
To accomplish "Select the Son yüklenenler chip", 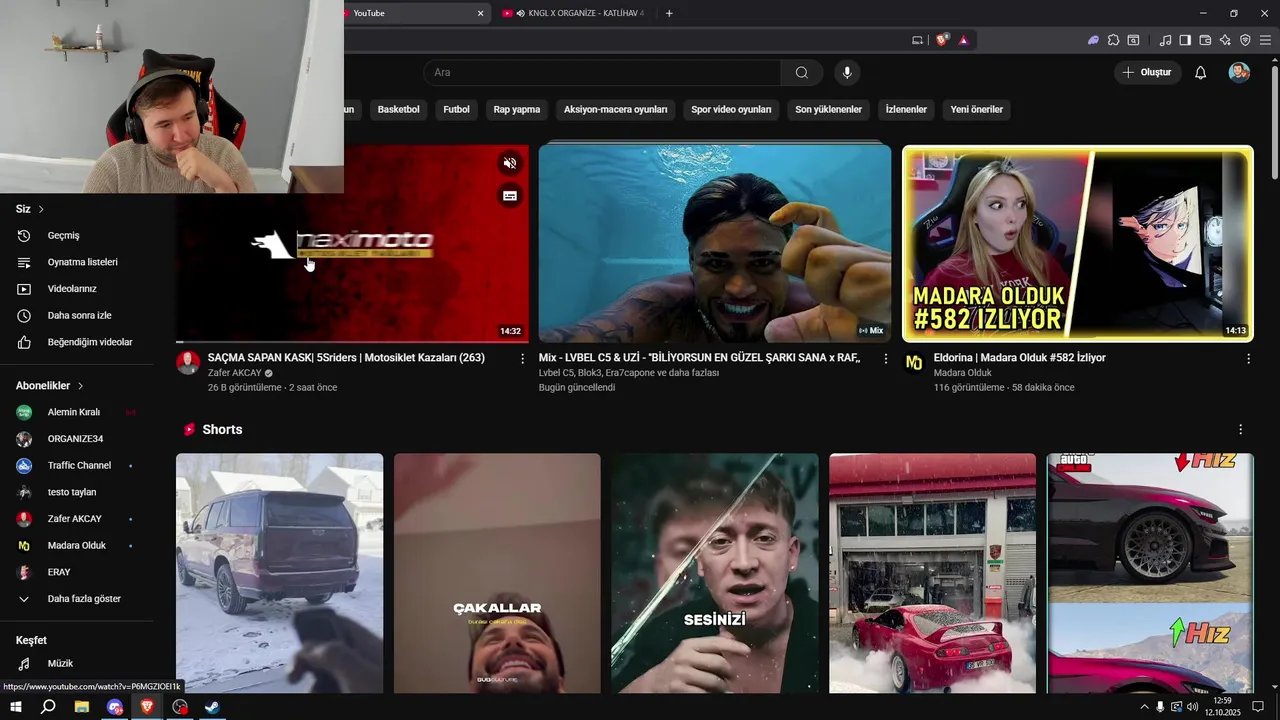I will tap(828, 109).
